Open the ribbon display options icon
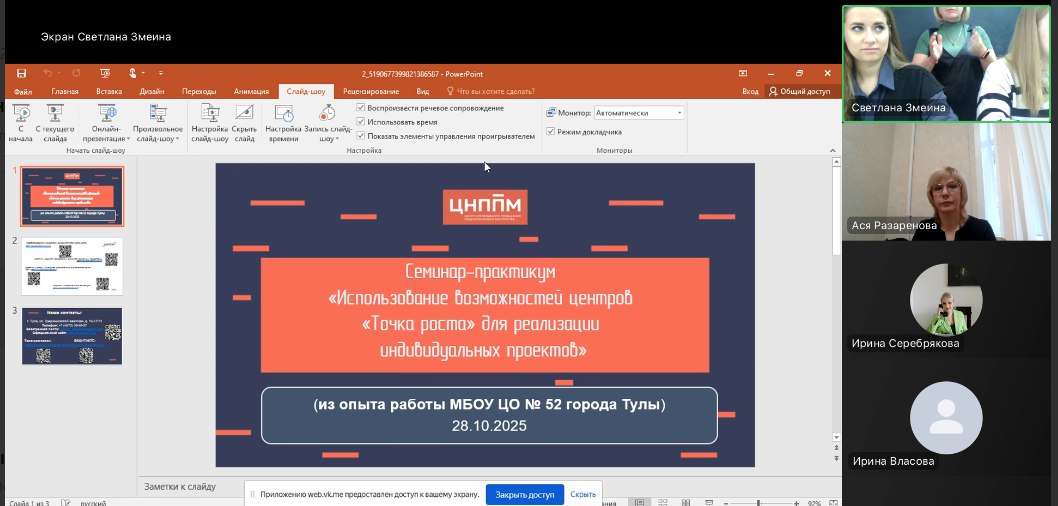Image resolution: width=1058 pixels, height=506 pixels. [742, 73]
